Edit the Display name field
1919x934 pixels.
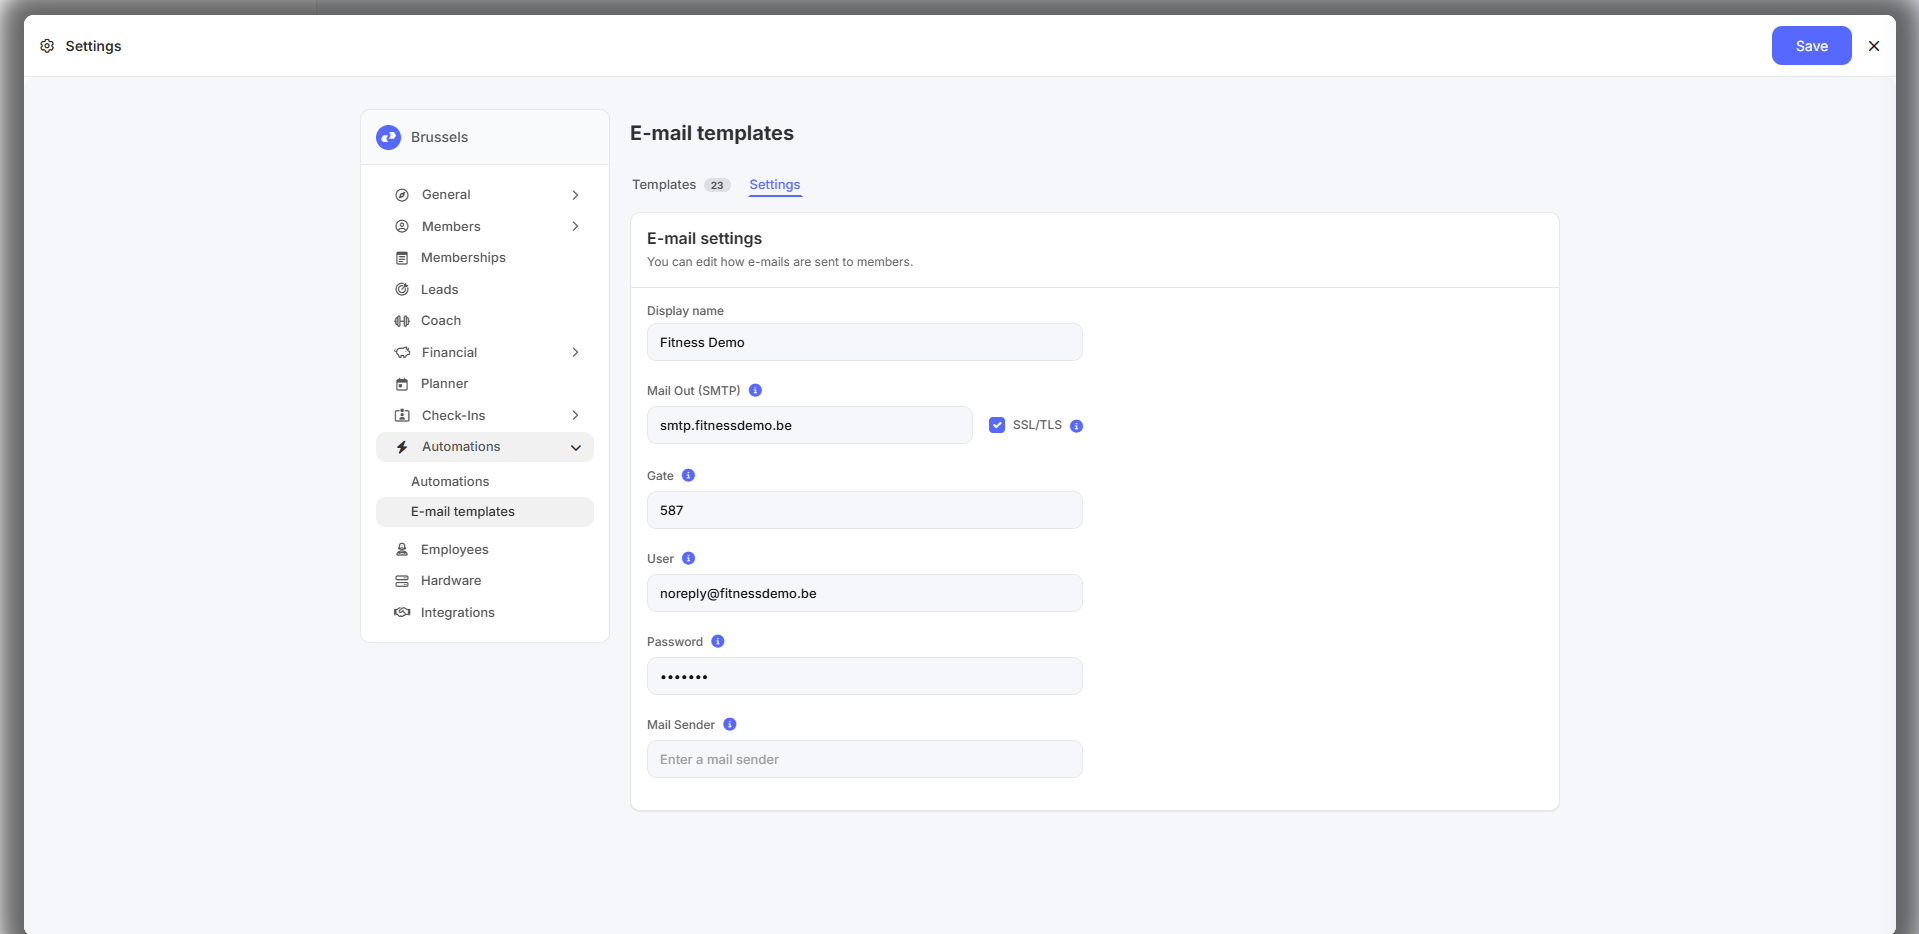(x=865, y=342)
